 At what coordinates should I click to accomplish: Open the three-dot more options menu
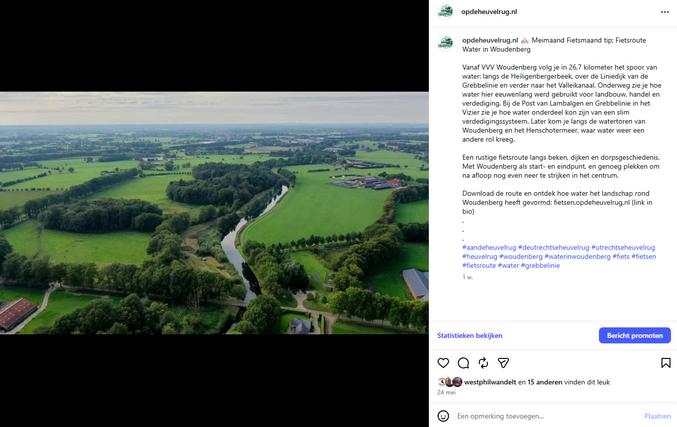[665, 12]
